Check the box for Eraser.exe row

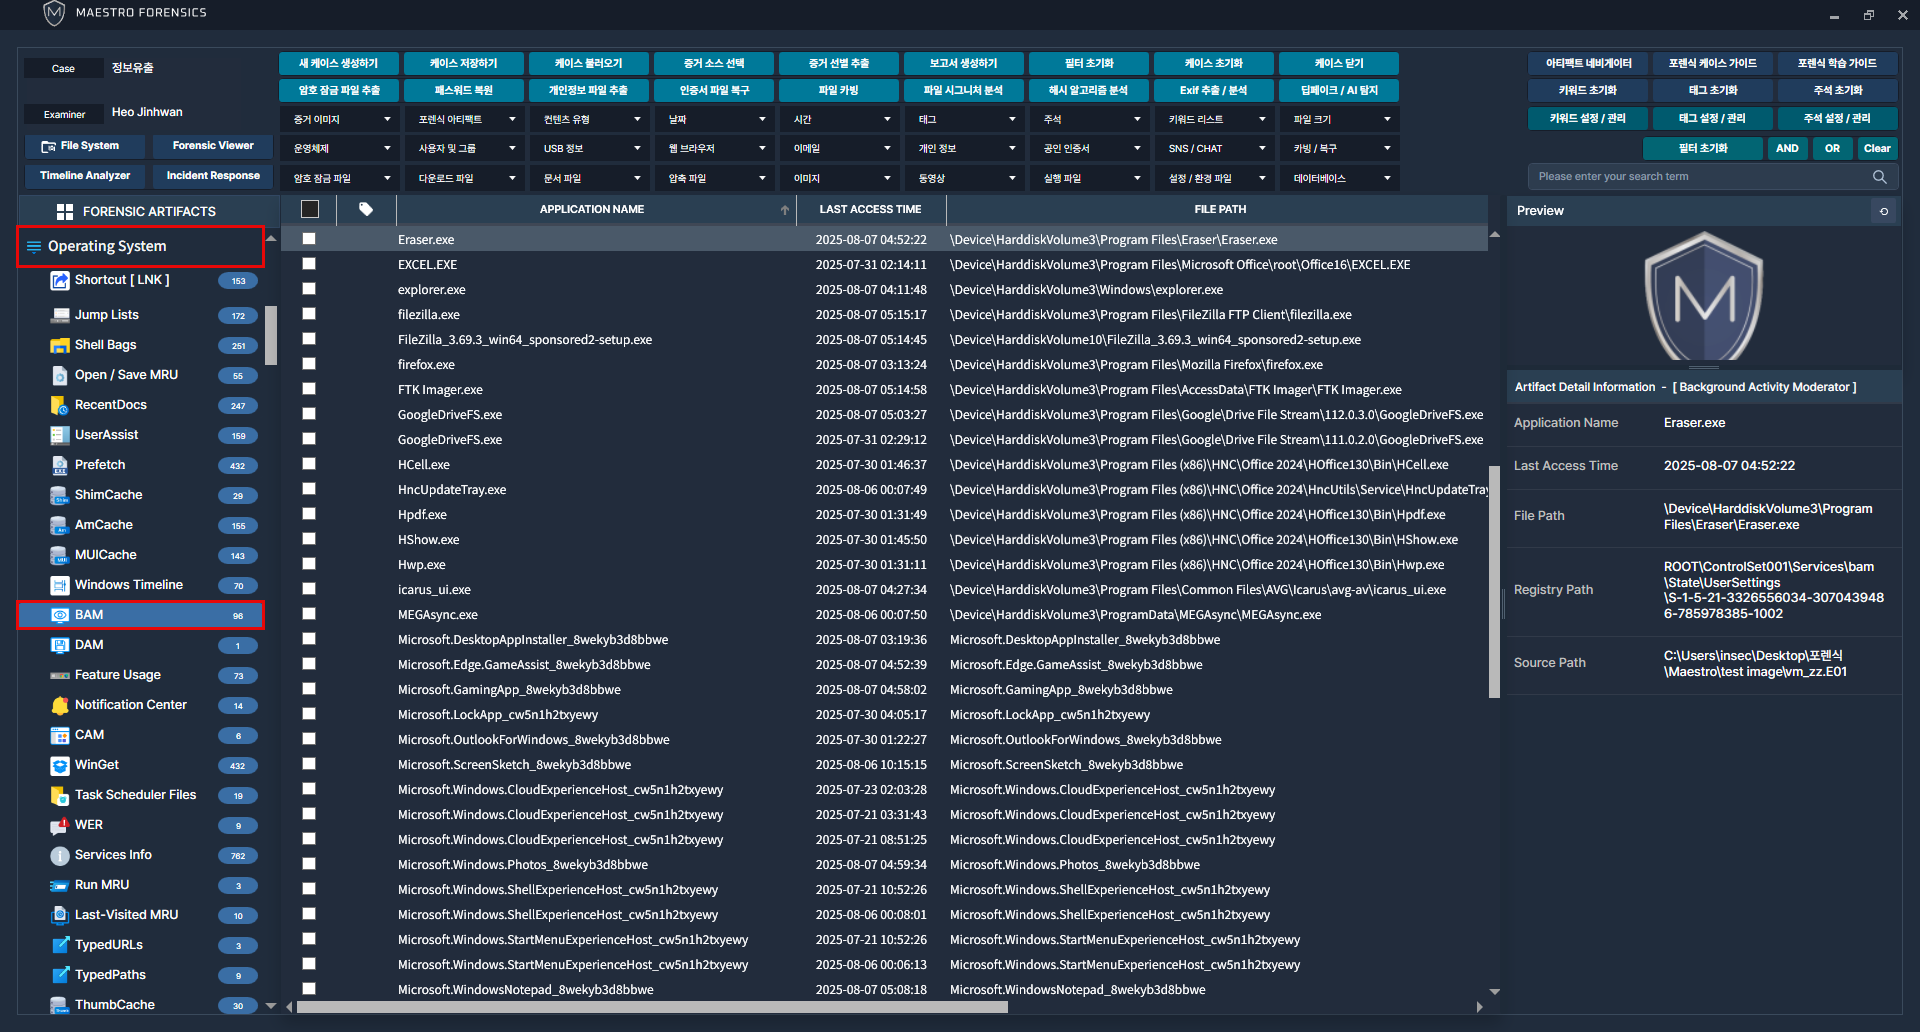click(309, 239)
